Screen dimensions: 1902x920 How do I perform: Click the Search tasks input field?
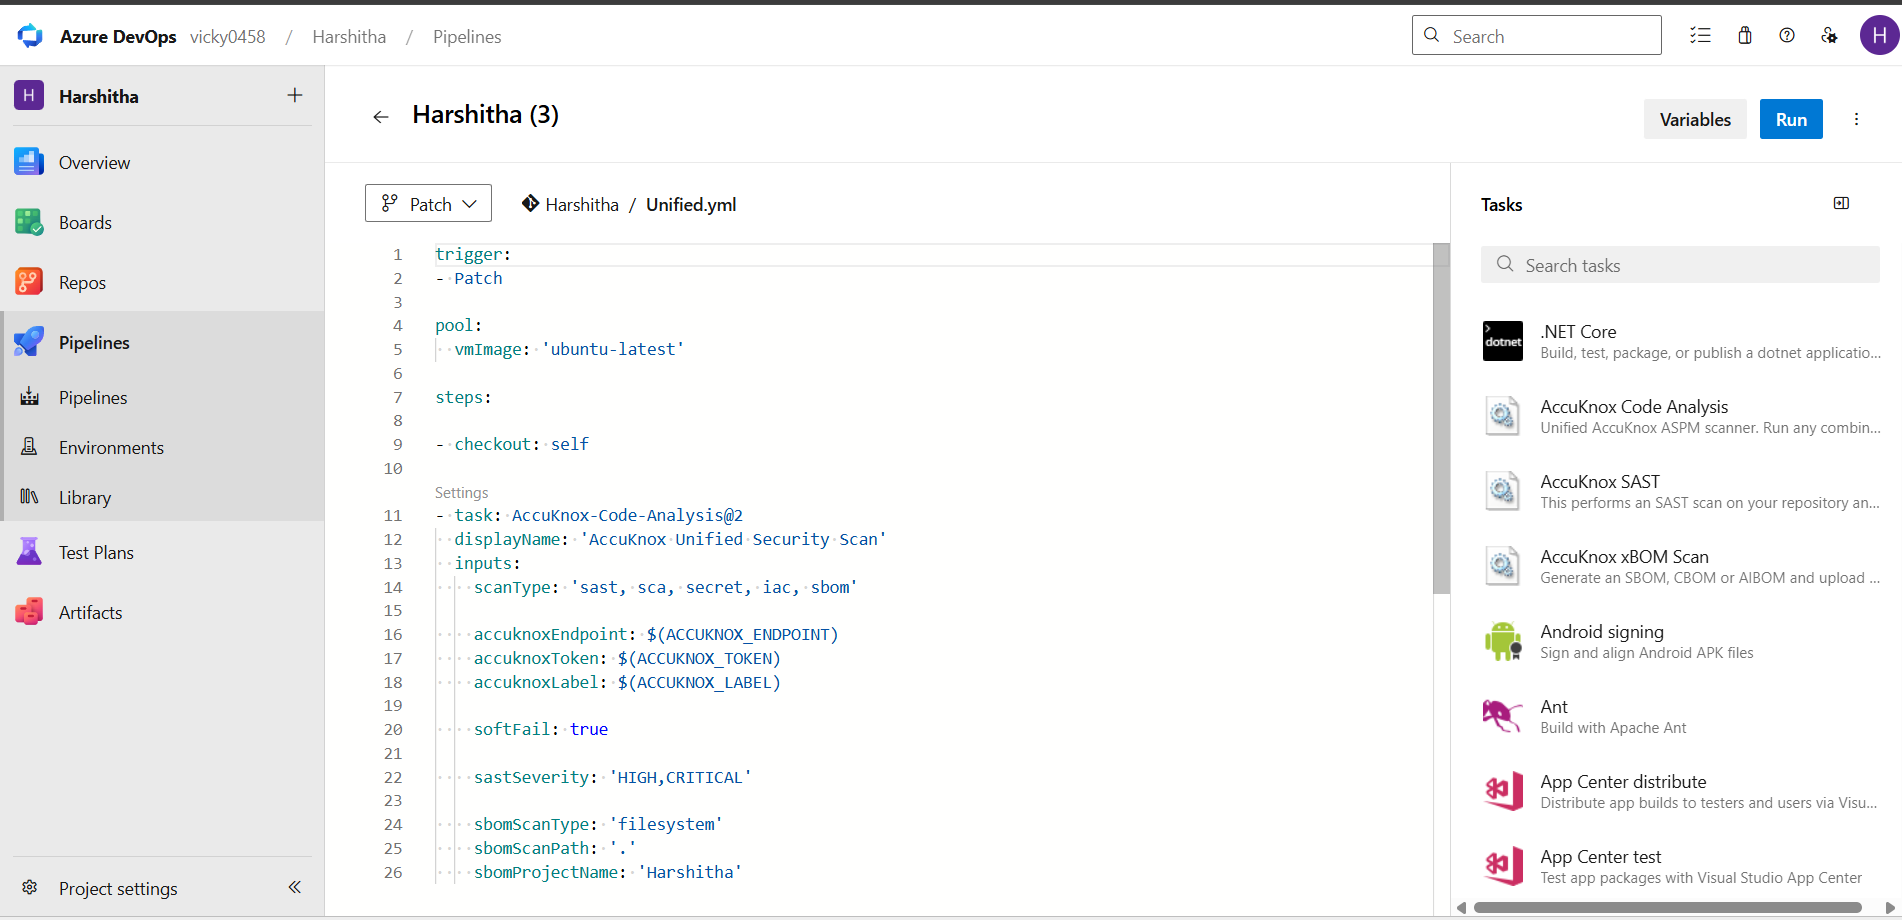point(1680,265)
